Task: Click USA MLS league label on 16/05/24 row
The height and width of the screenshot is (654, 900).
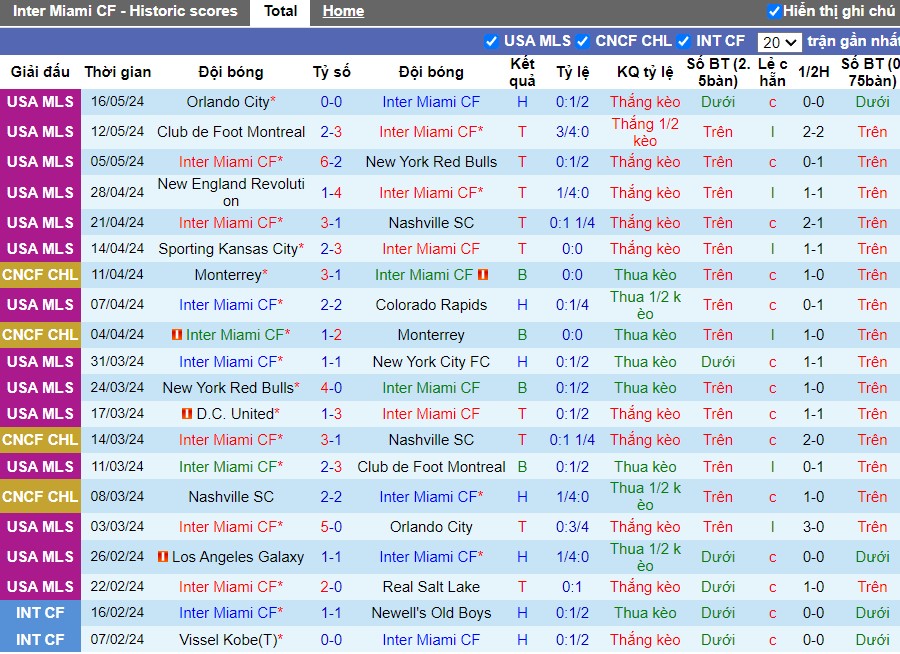Action: (x=40, y=102)
